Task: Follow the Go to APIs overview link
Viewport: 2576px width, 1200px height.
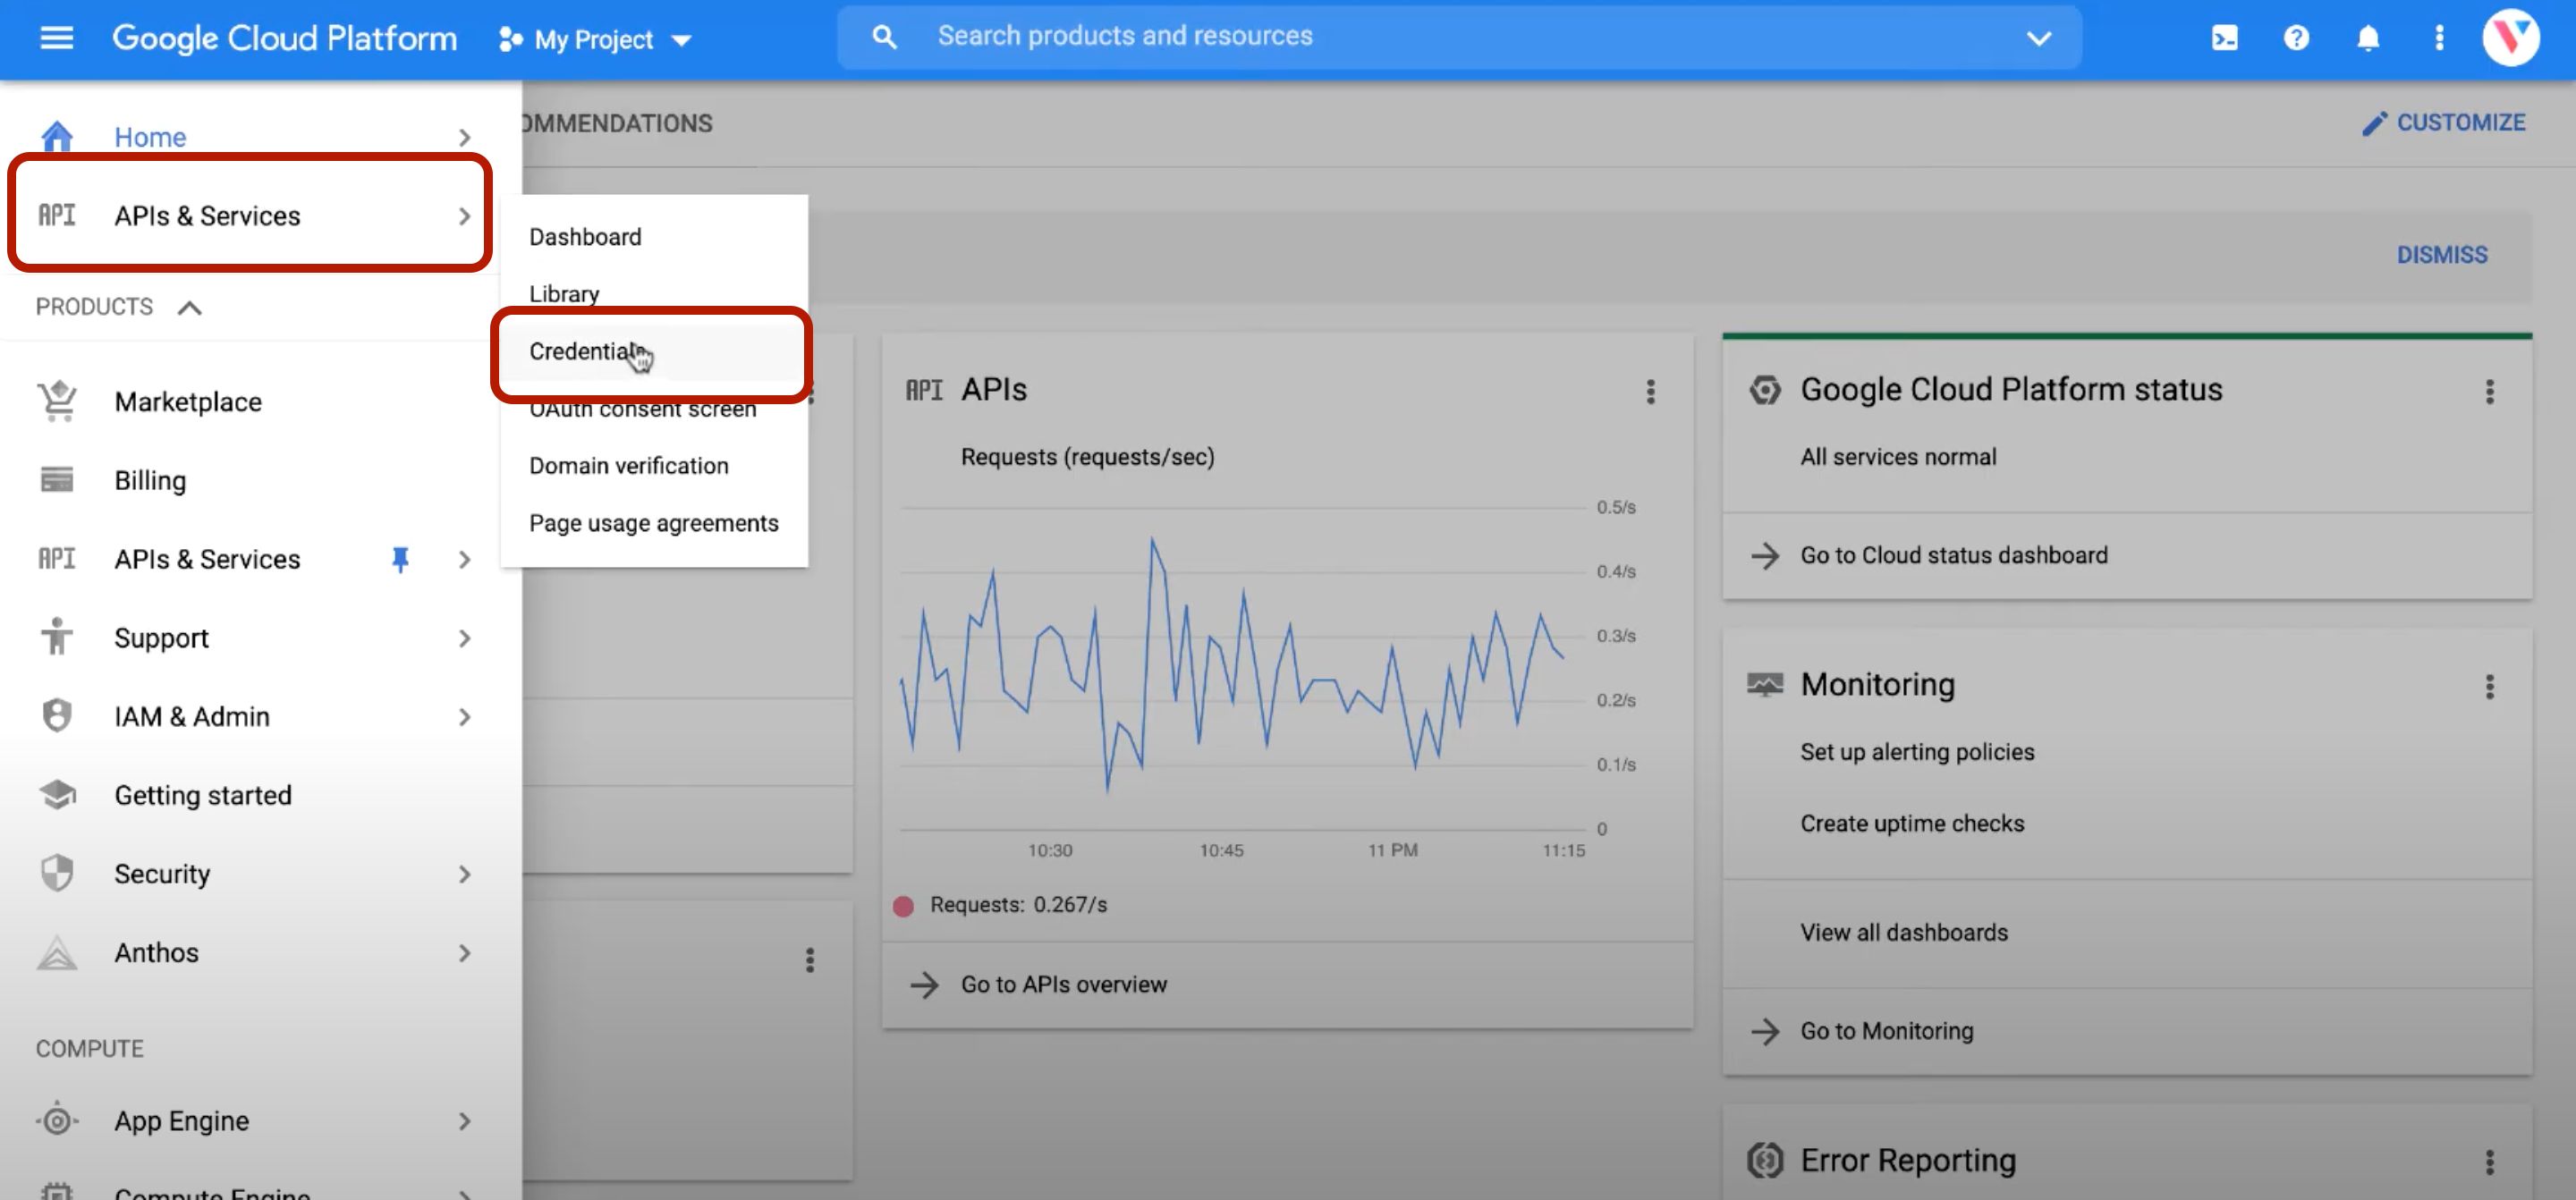Action: pyautogui.click(x=1063, y=984)
